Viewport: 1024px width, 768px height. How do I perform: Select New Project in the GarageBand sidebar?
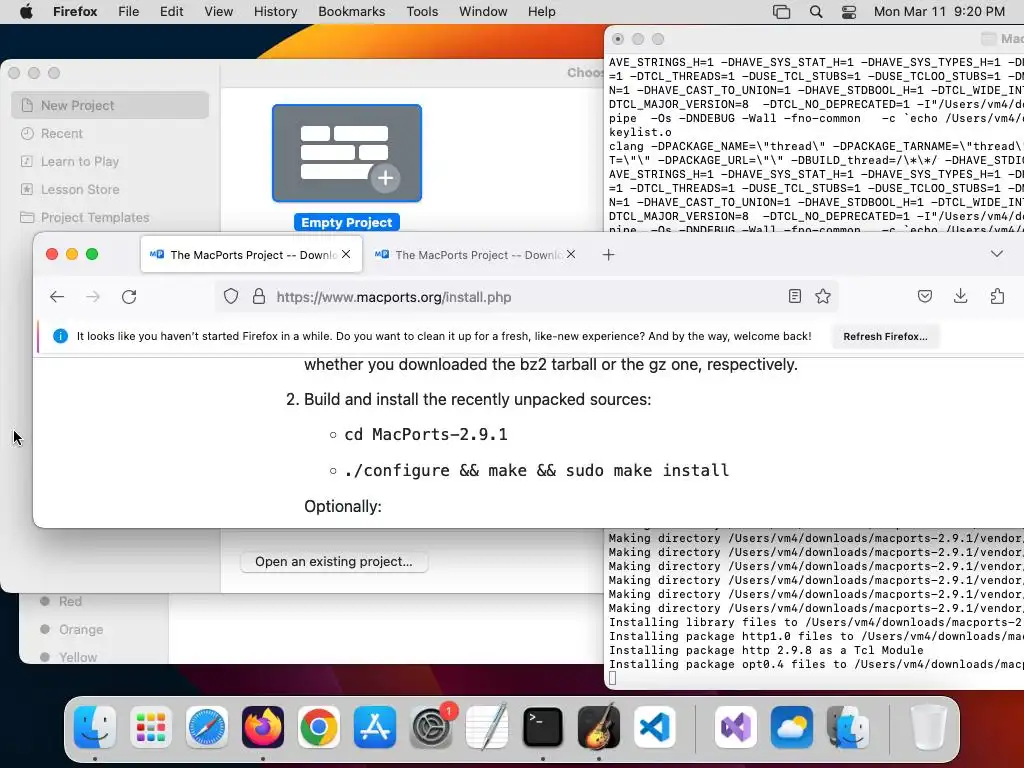[x=110, y=105]
